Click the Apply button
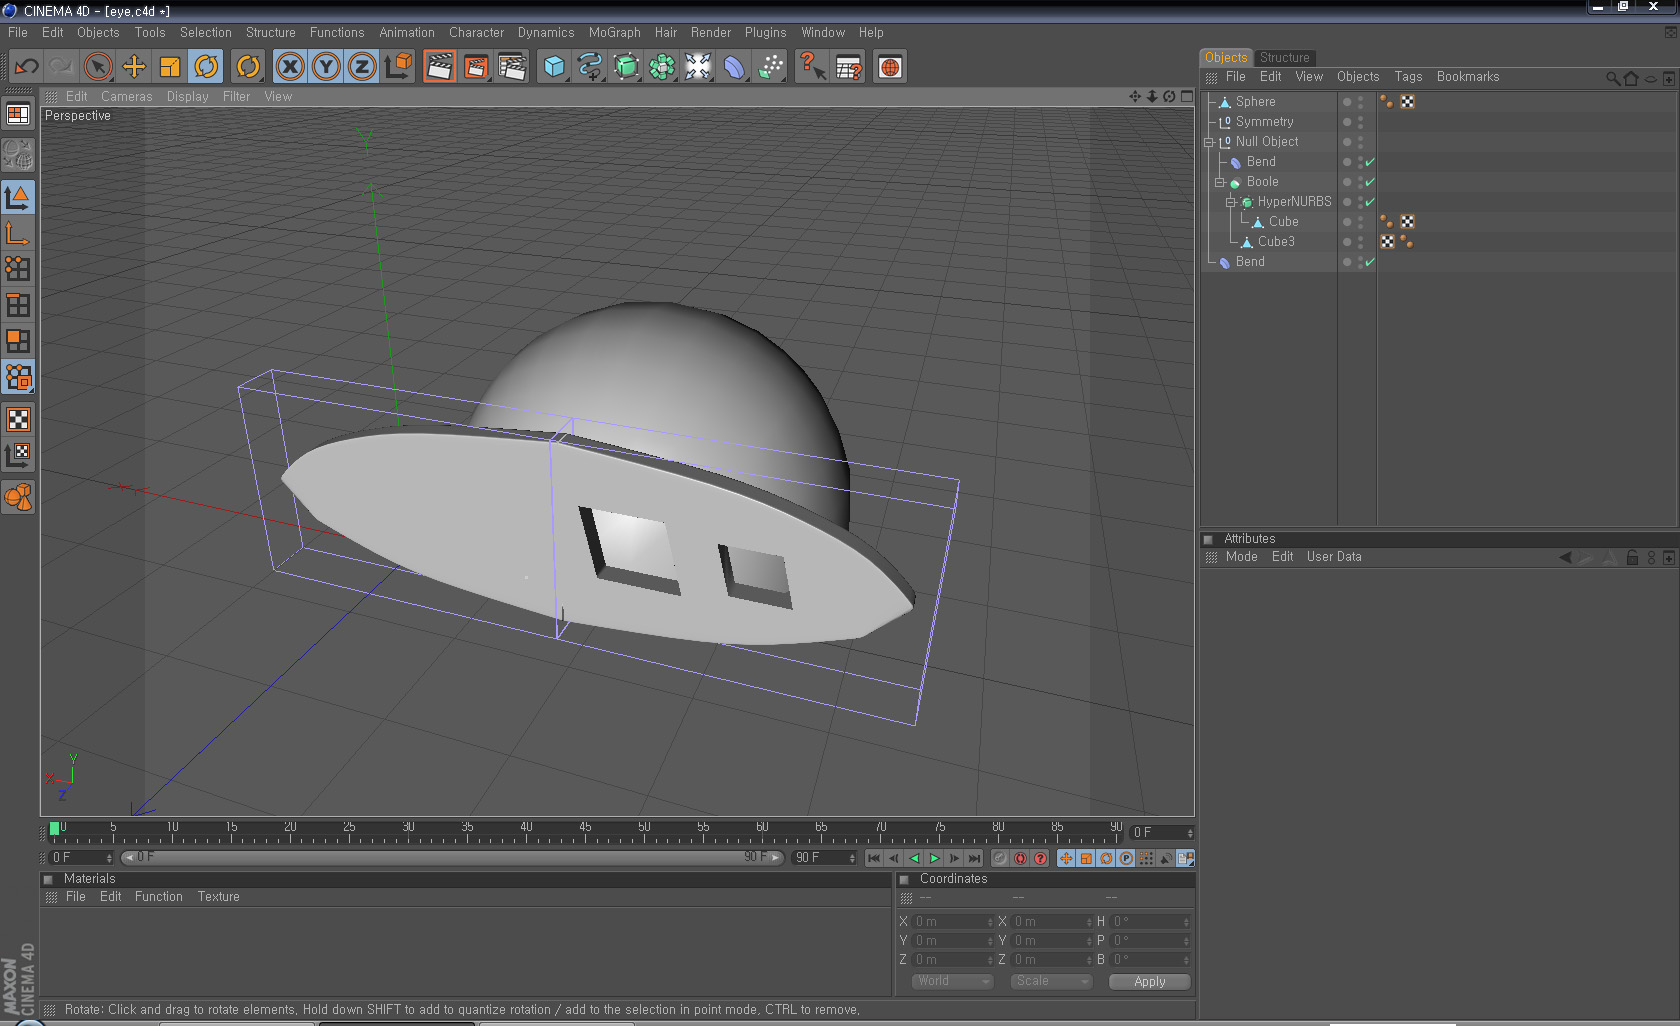This screenshot has width=1680, height=1026. pos(1150,982)
